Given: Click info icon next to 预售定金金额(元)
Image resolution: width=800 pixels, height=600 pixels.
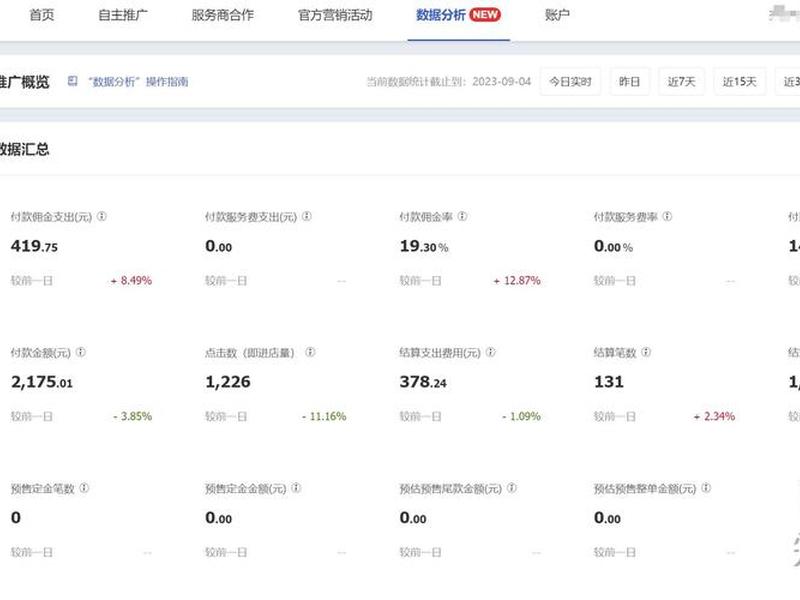Looking at the screenshot, I should 296,488.
